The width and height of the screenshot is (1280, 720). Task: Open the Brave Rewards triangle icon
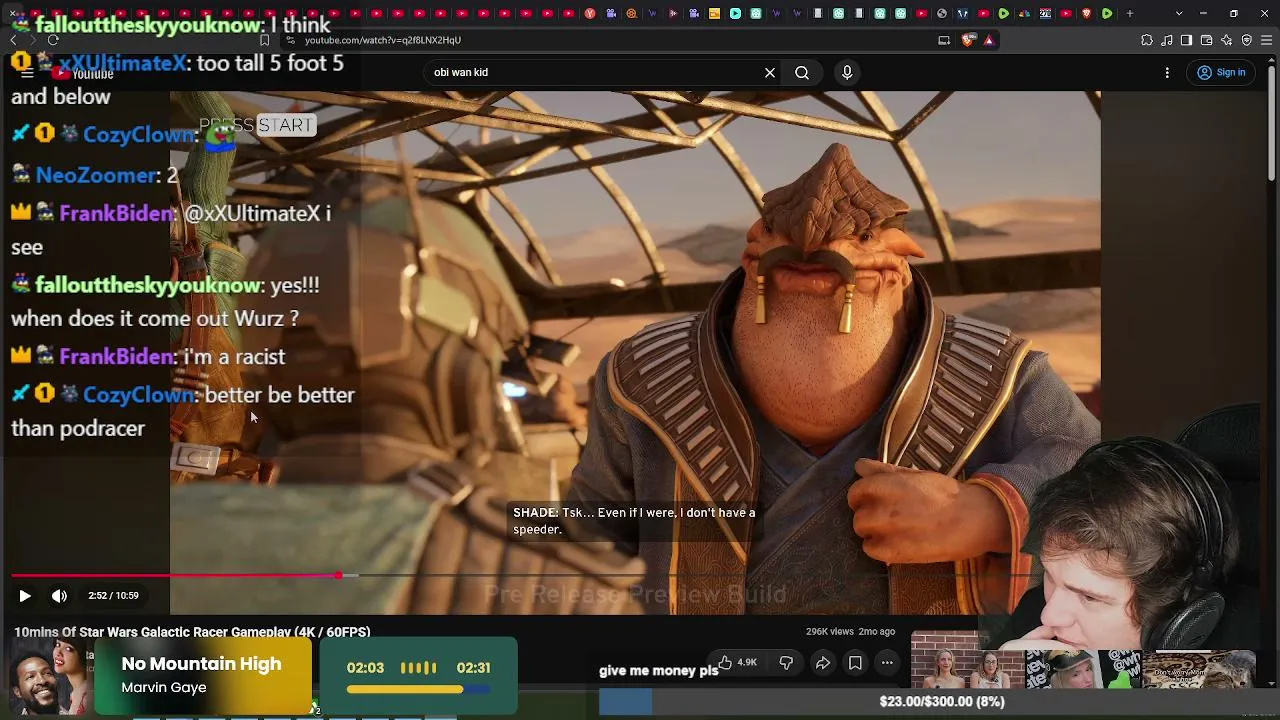coord(989,40)
